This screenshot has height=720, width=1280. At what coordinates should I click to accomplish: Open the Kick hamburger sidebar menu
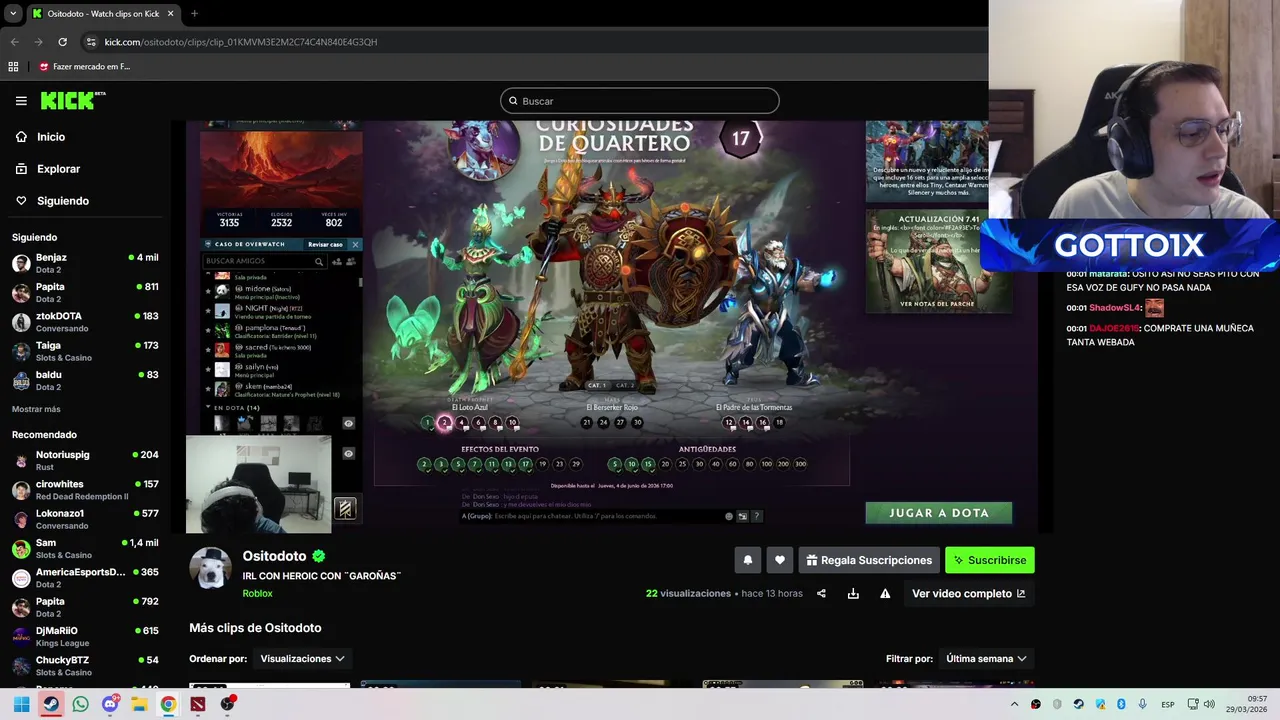[x=21, y=101]
